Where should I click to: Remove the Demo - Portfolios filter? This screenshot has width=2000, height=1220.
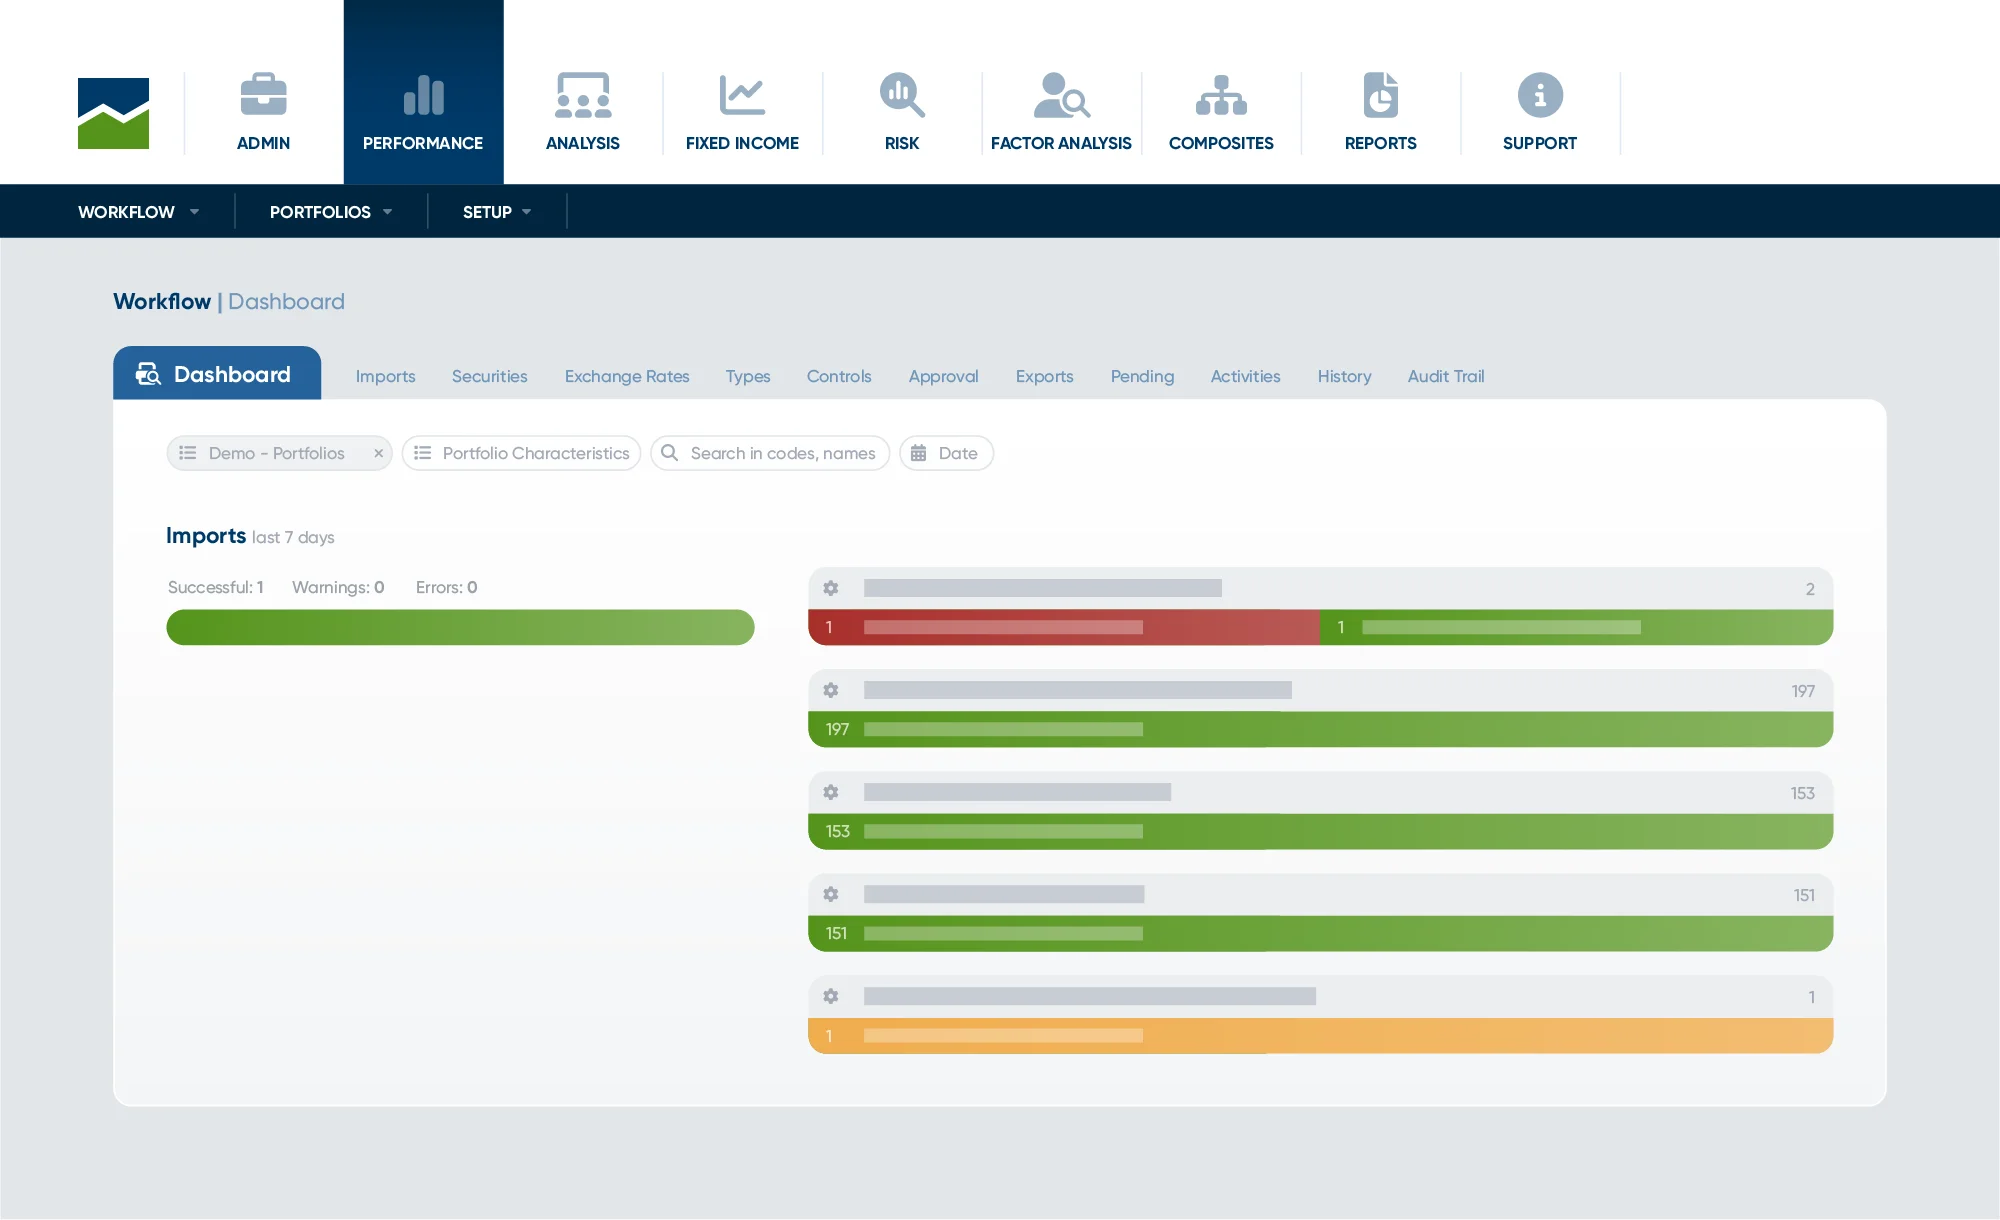[379, 454]
